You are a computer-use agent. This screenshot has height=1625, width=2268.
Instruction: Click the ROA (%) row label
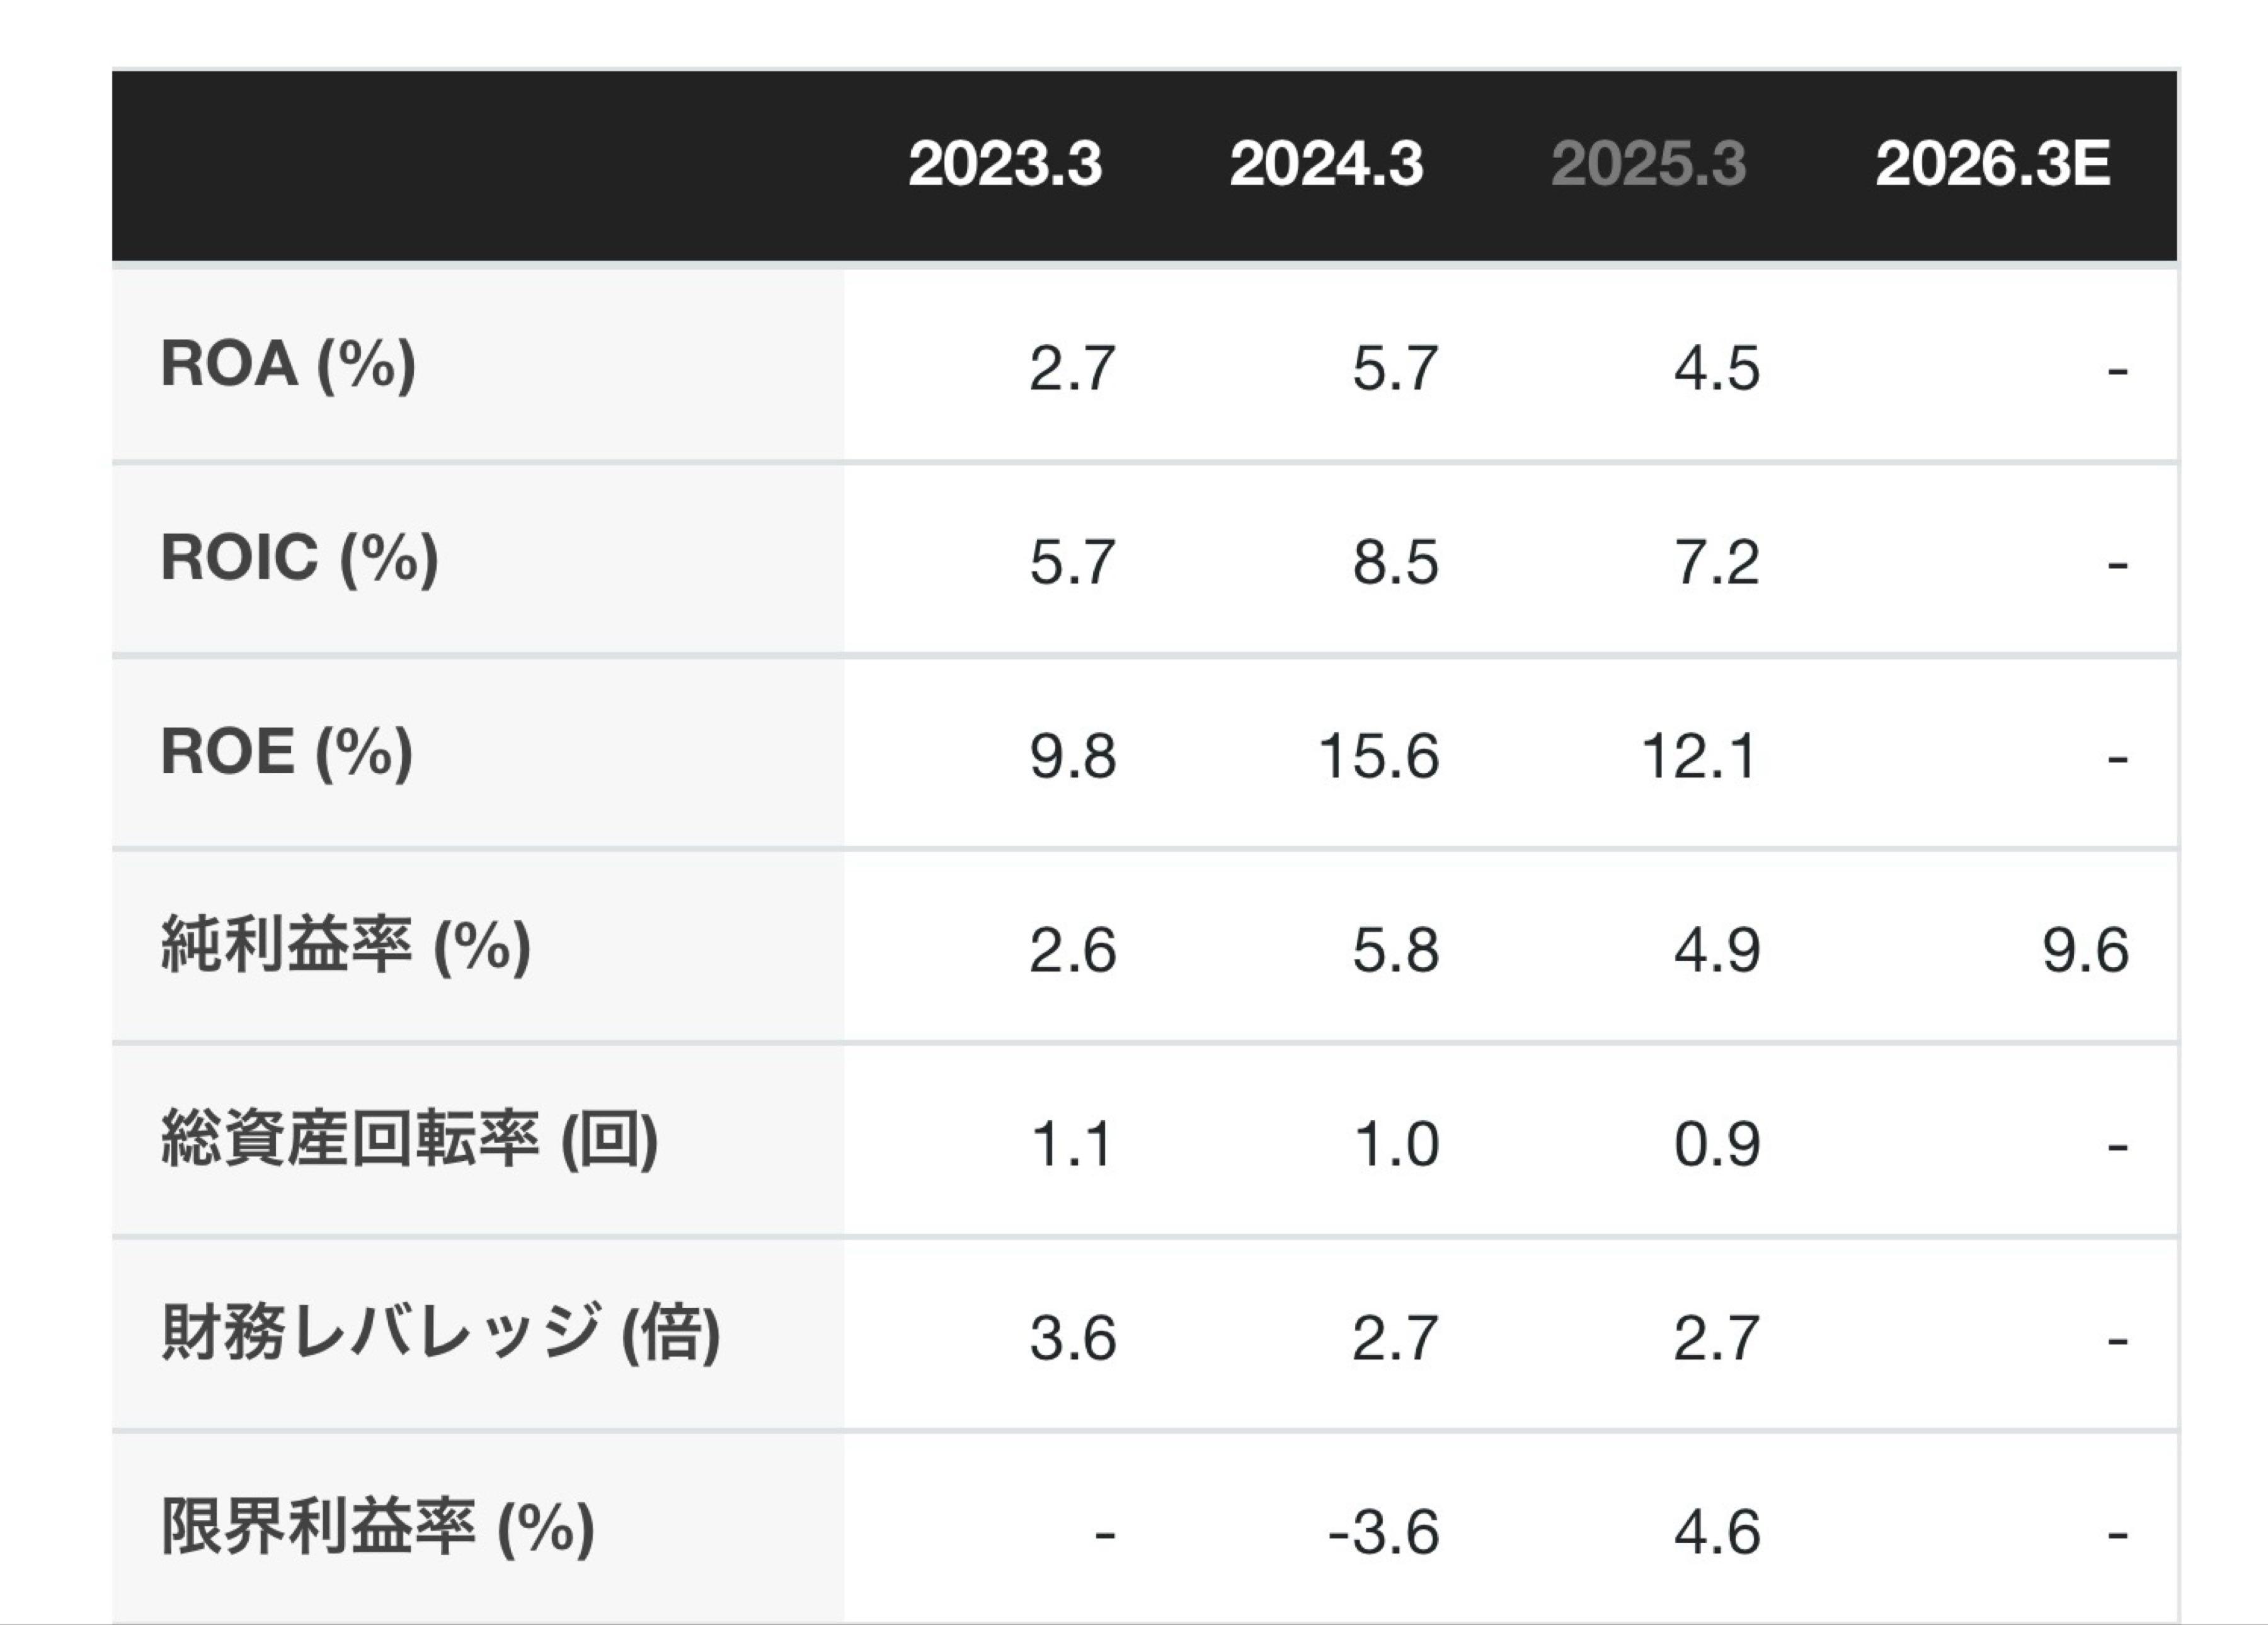coord(288,364)
